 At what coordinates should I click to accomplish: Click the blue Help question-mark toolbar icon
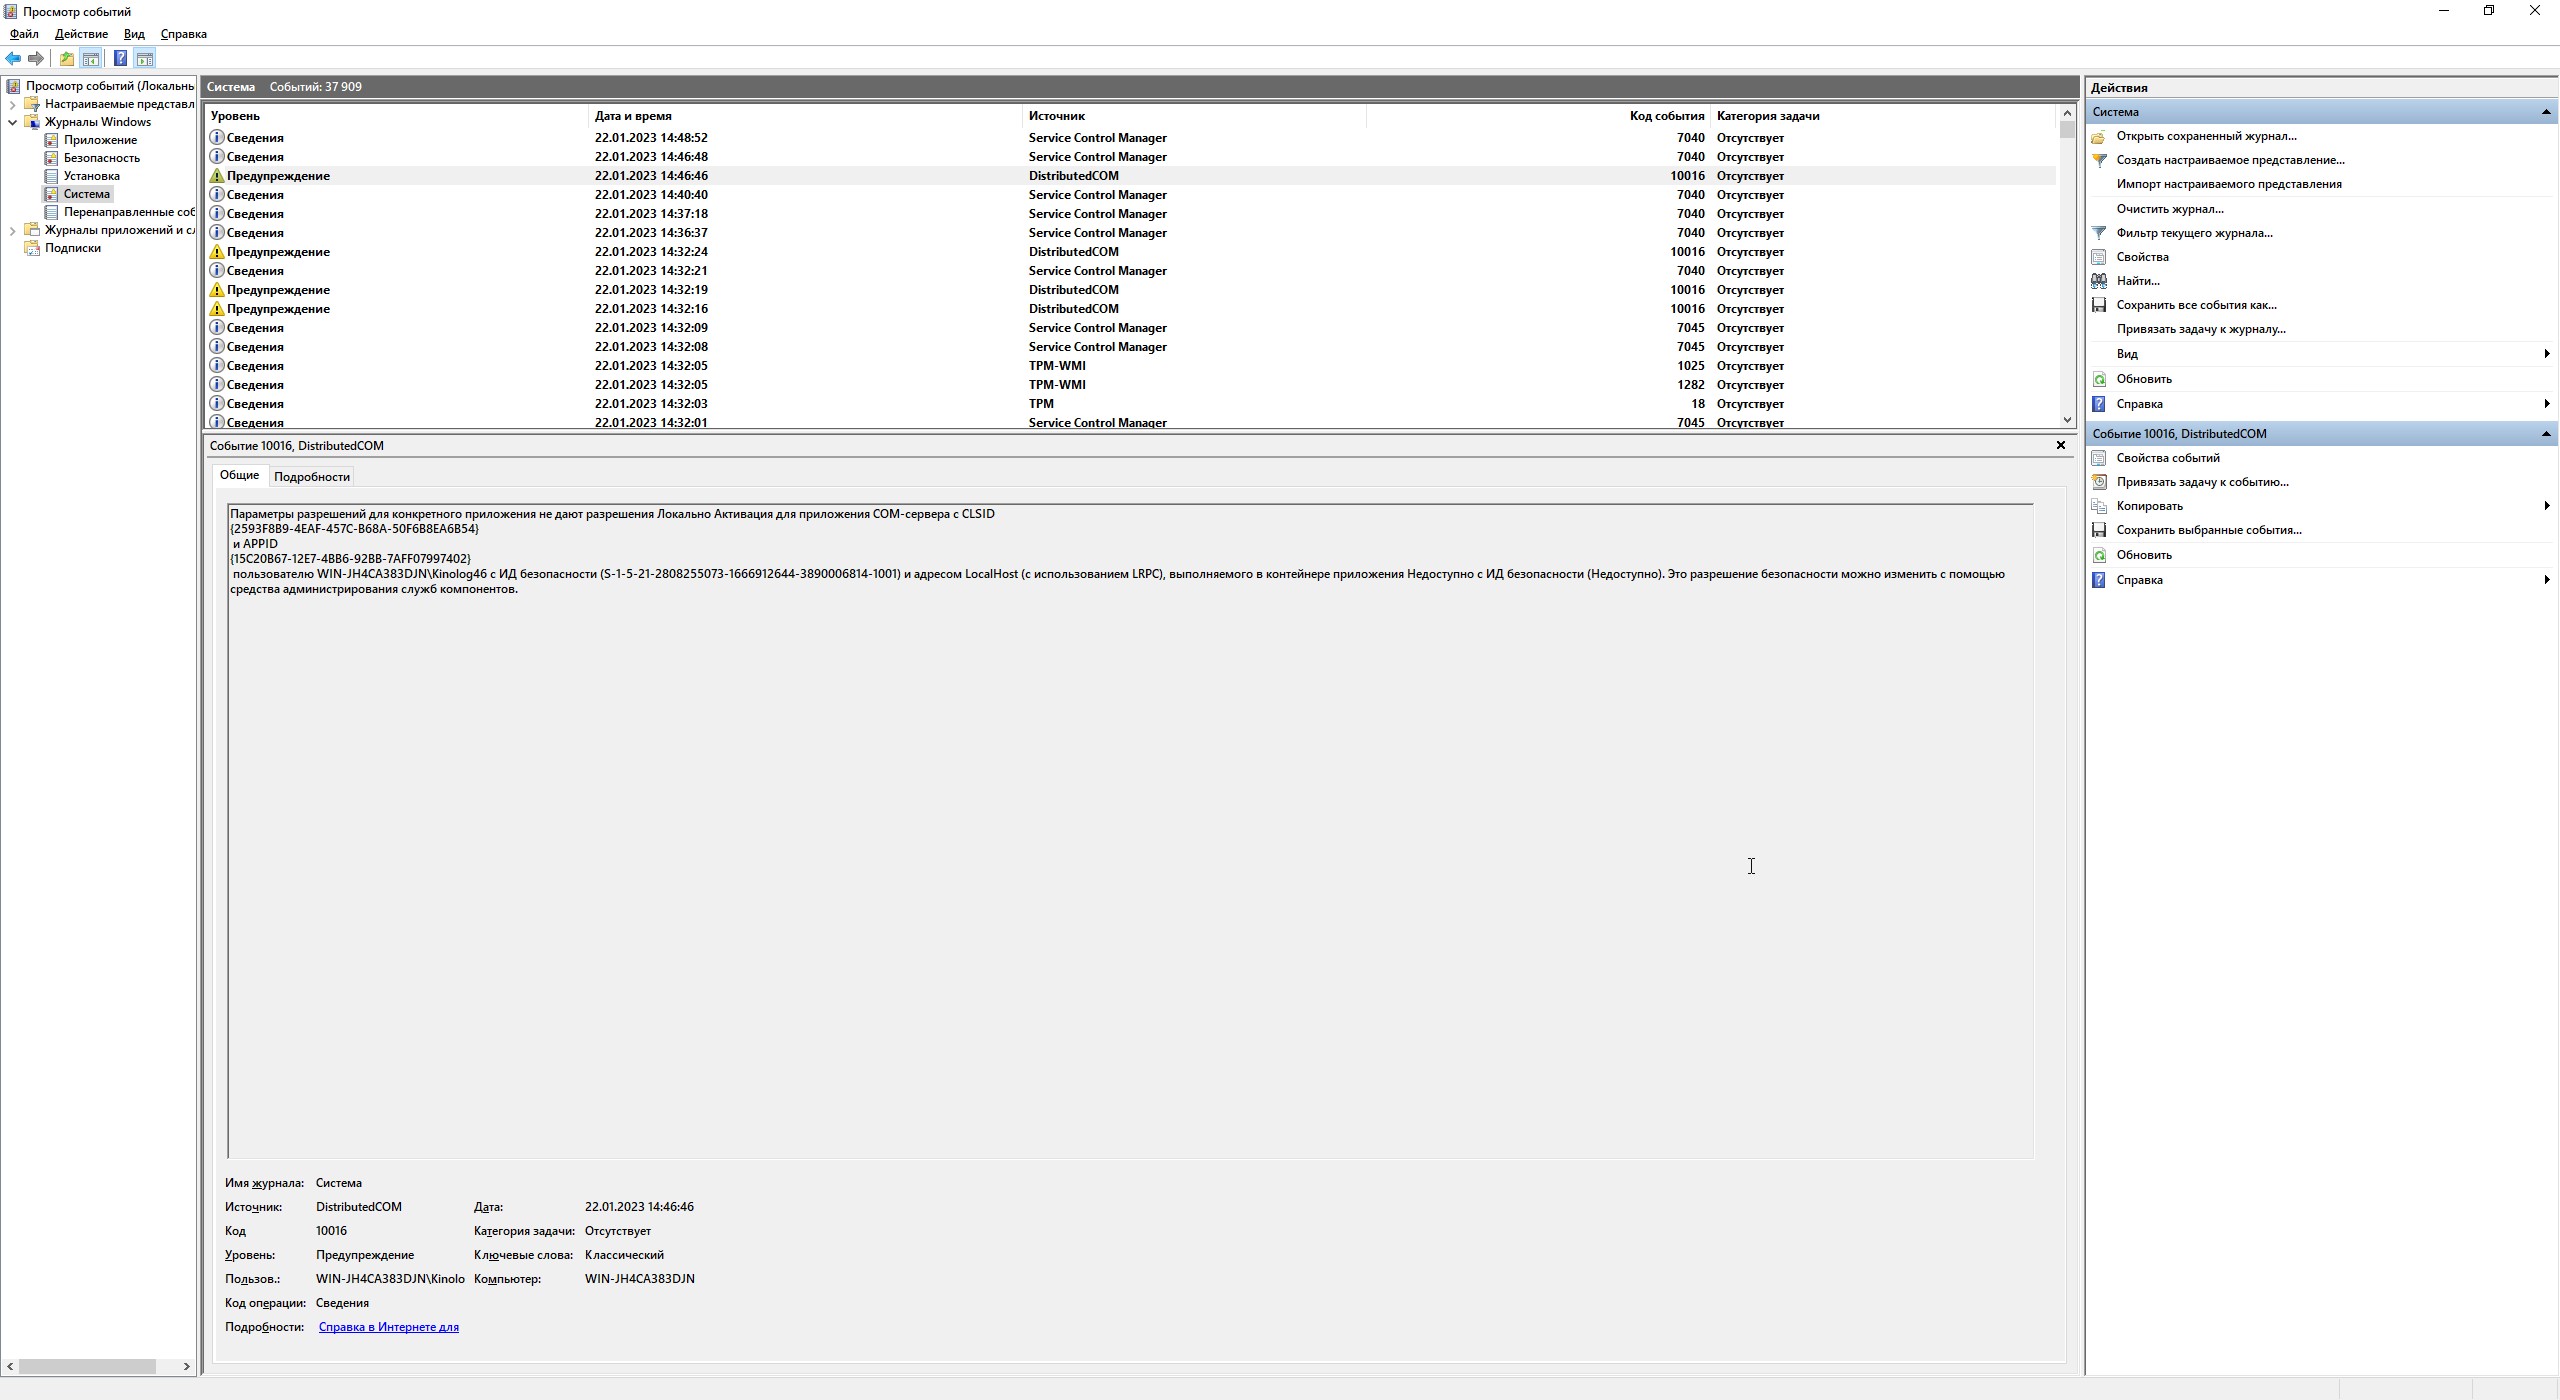[120, 58]
